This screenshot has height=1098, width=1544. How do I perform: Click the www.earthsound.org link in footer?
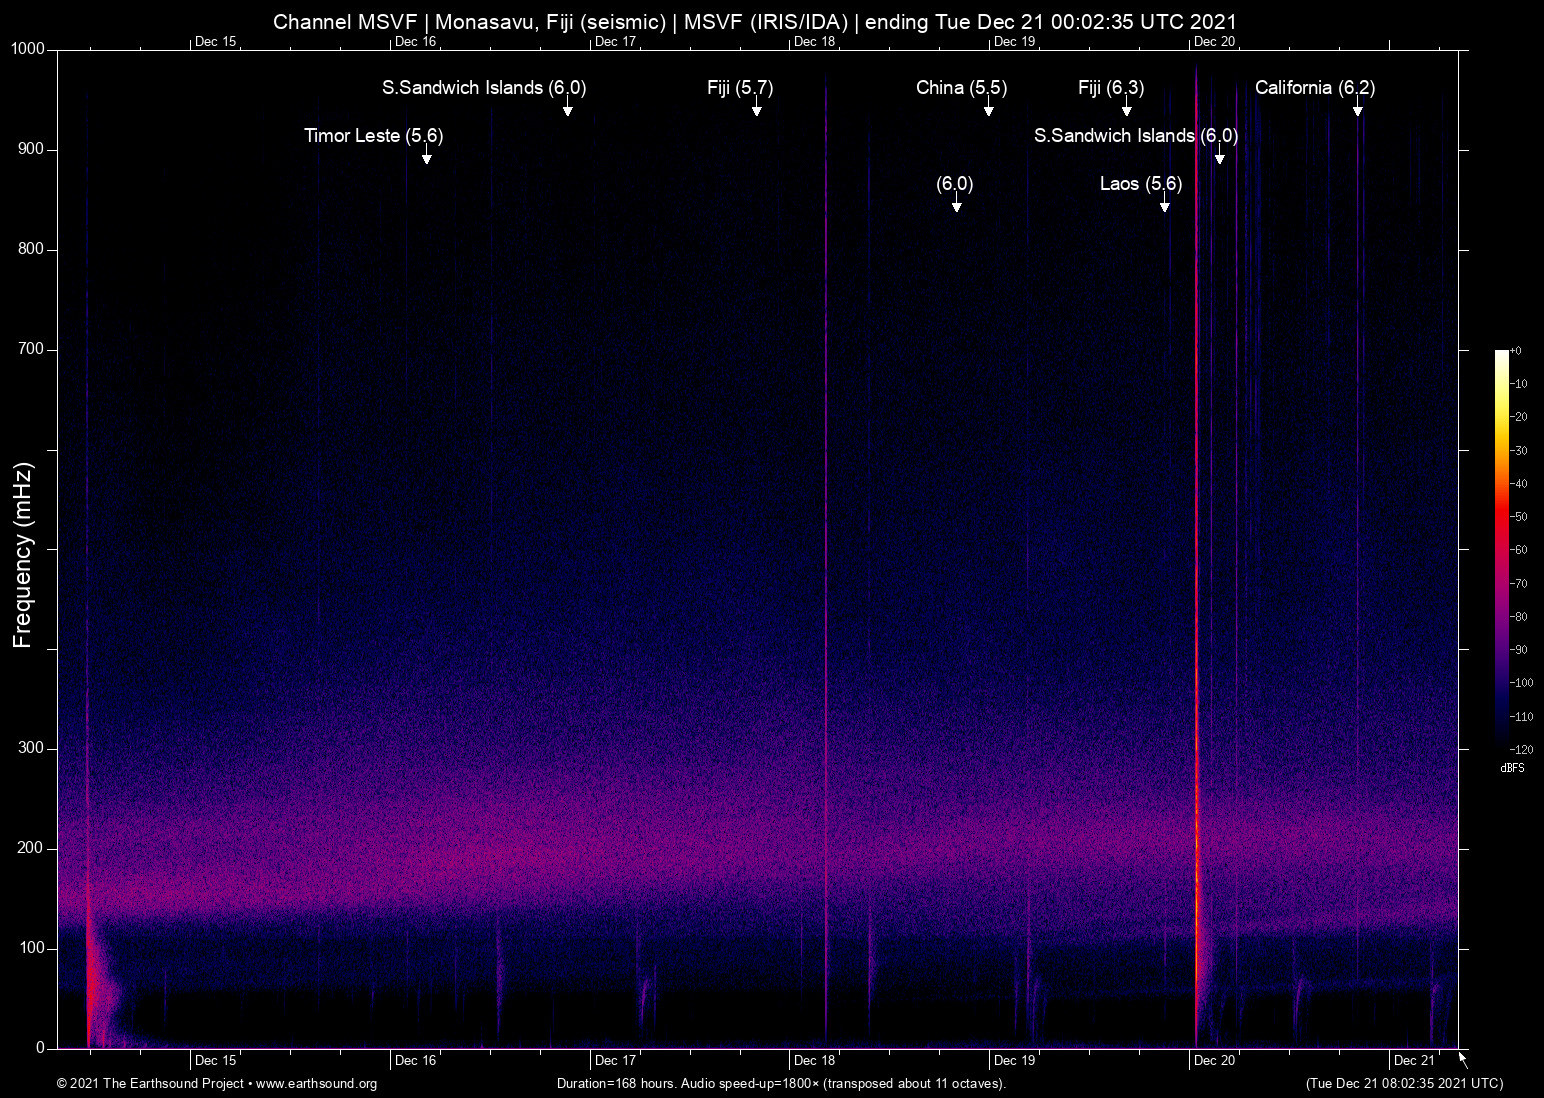point(316,1083)
